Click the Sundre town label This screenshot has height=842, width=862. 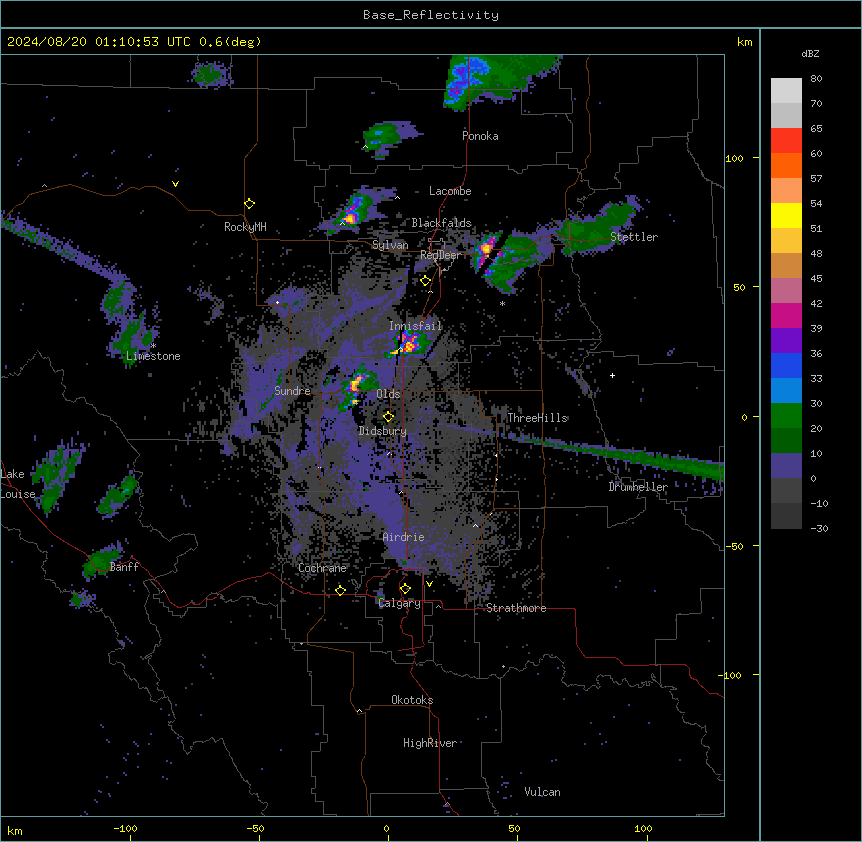click(x=292, y=391)
